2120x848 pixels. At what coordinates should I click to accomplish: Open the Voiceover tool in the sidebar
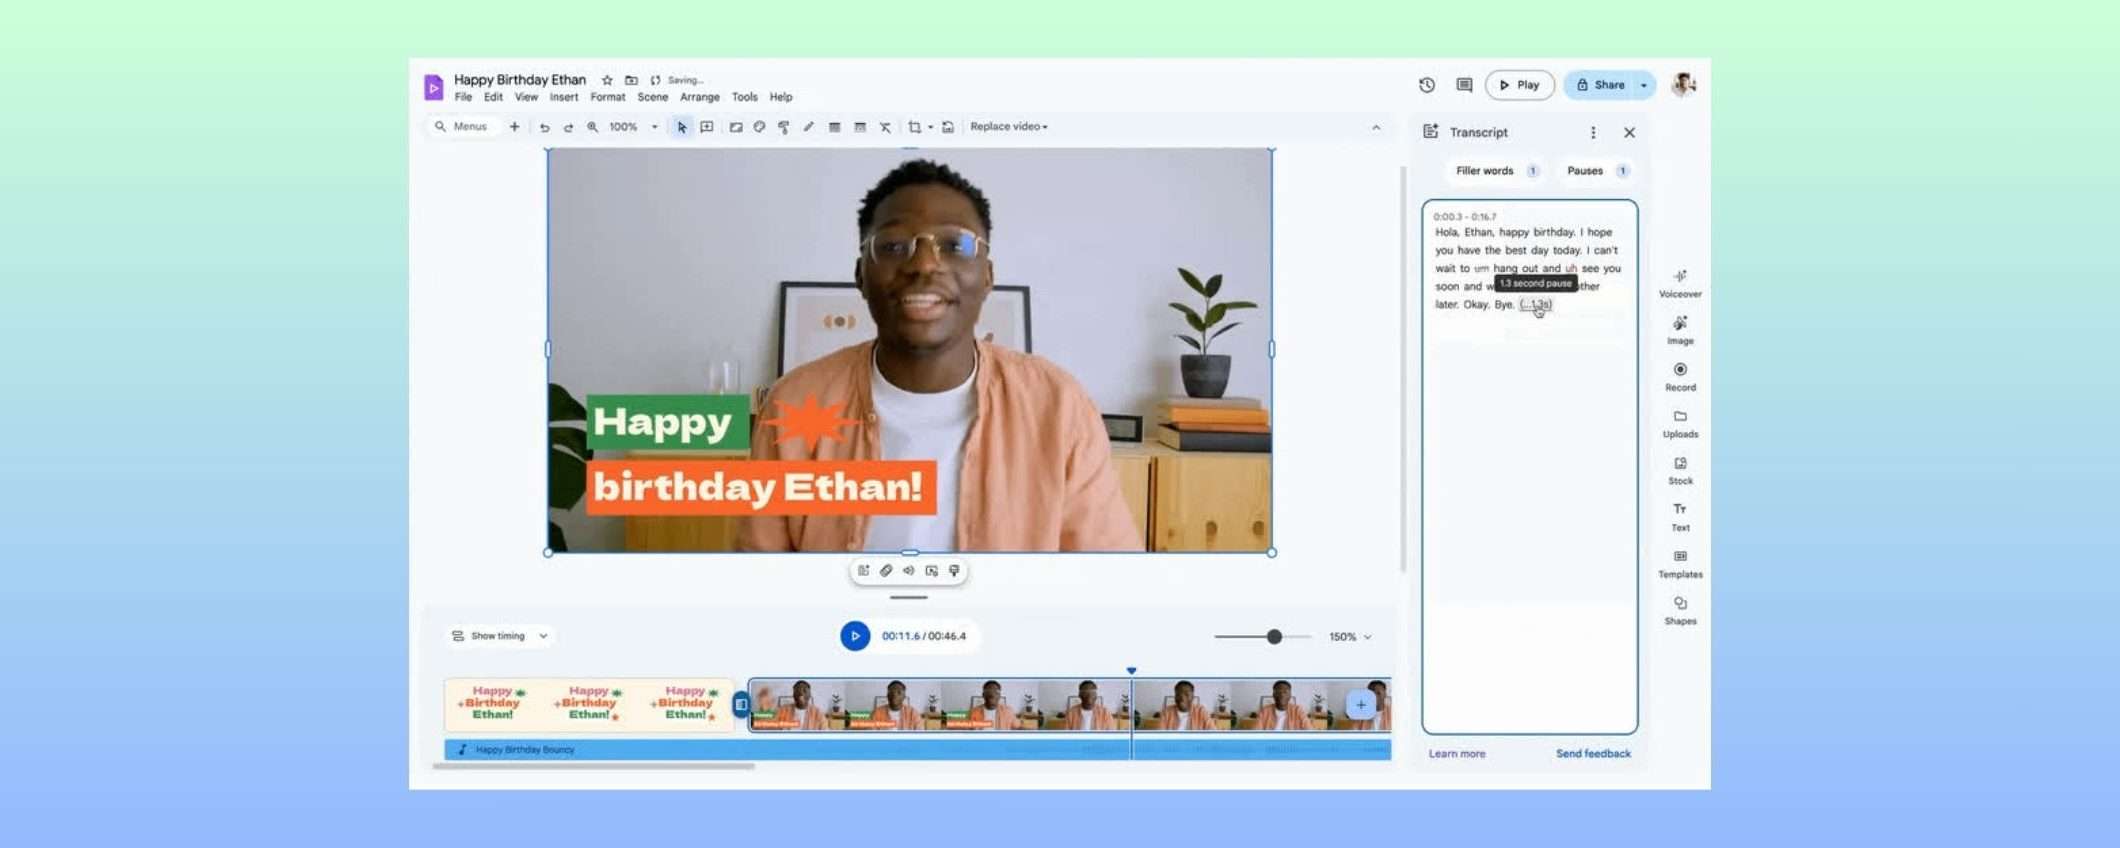[x=1679, y=282]
